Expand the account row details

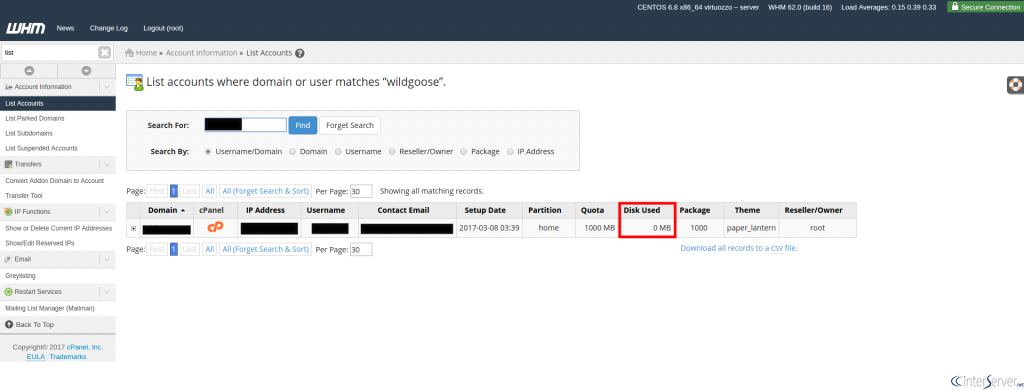tap(134, 229)
